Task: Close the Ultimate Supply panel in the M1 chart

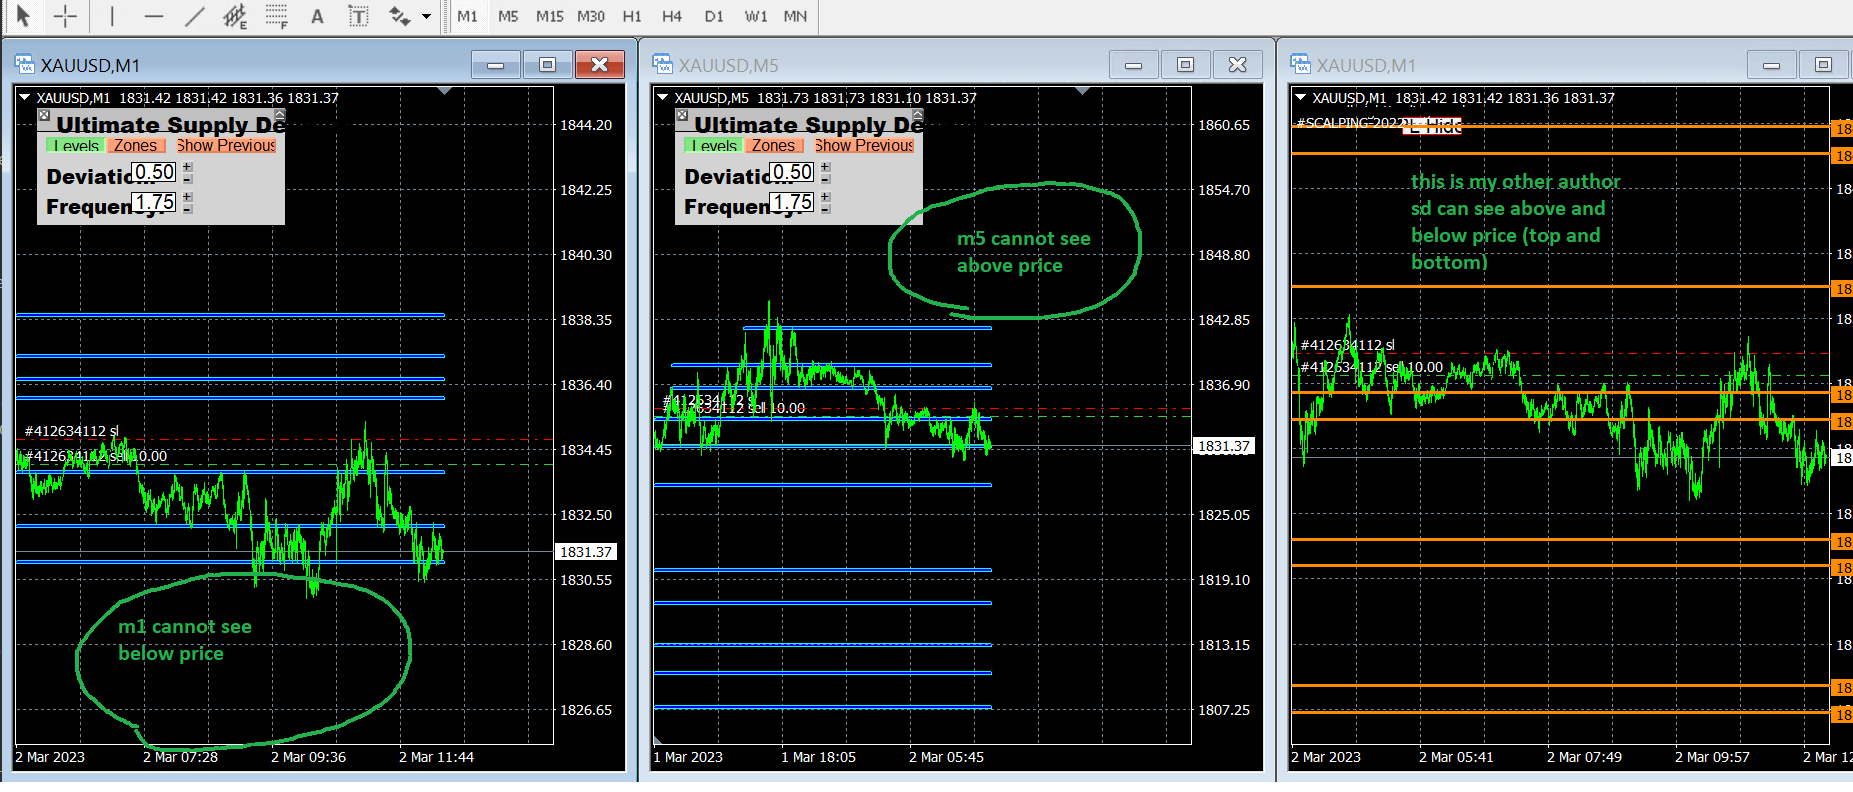Action: click(x=44, y=116)
